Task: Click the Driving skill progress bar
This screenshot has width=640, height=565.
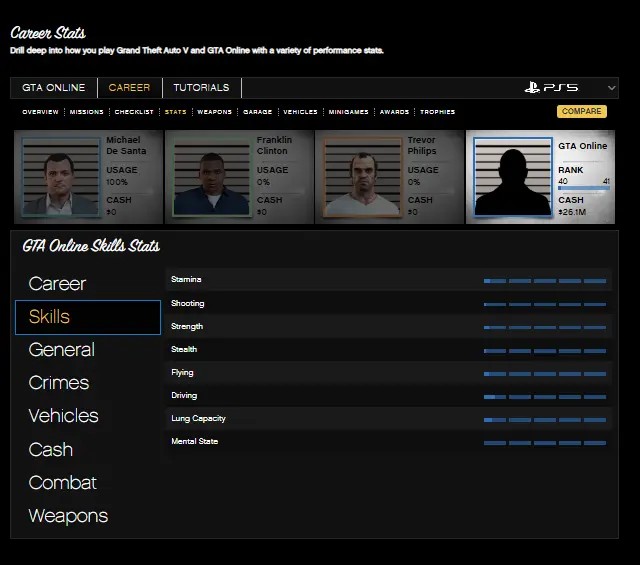Action: coord(545,396)
